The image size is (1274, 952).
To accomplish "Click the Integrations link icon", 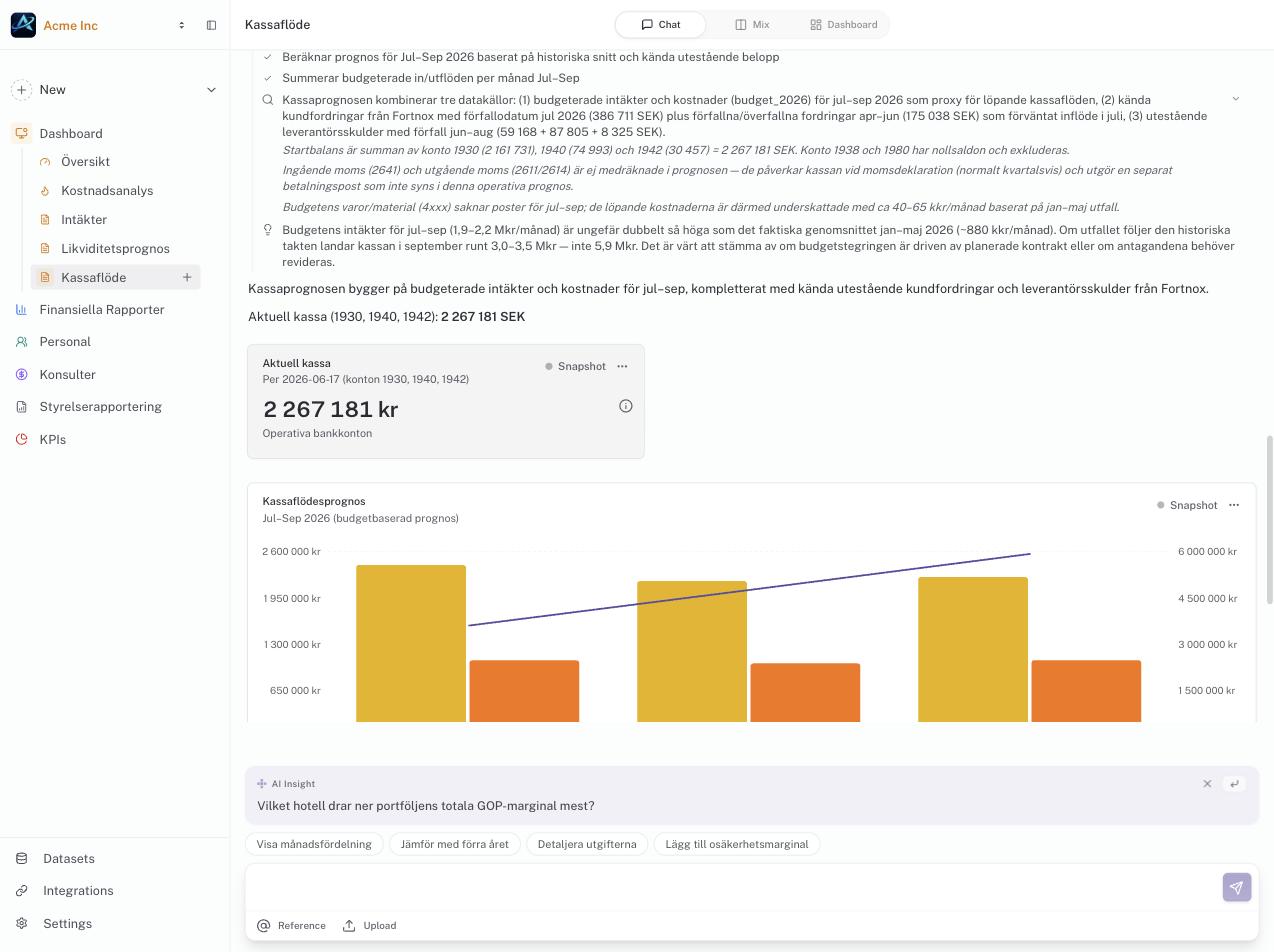I will click(22, 891).
